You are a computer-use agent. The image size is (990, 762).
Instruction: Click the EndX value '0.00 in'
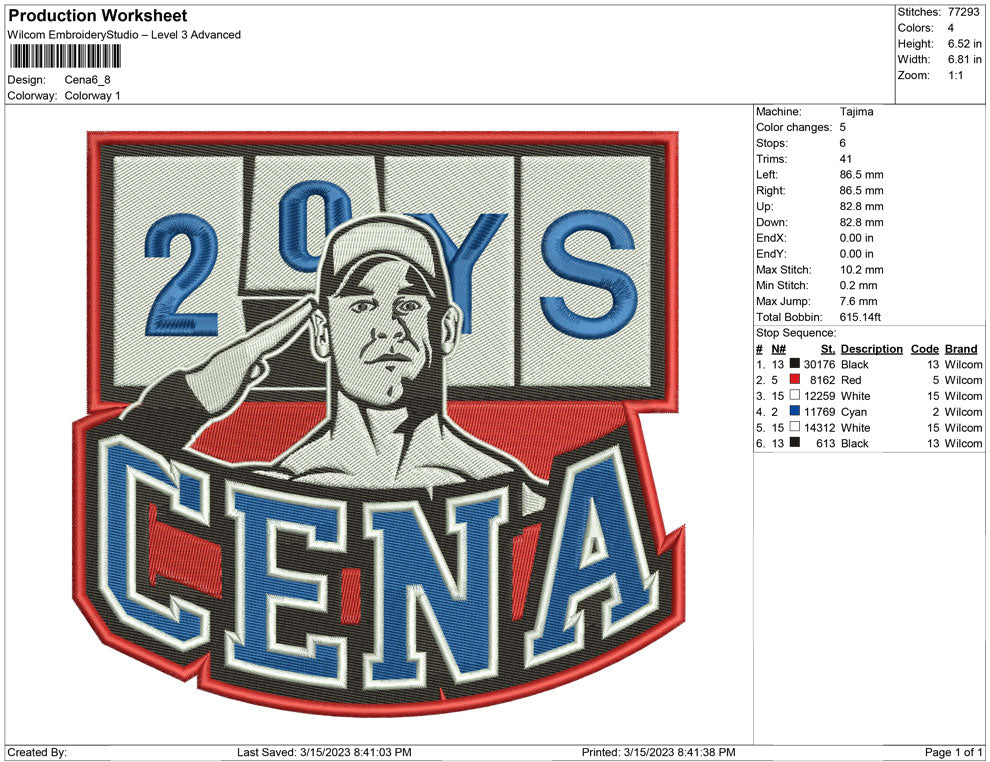(x=856, y=238)
